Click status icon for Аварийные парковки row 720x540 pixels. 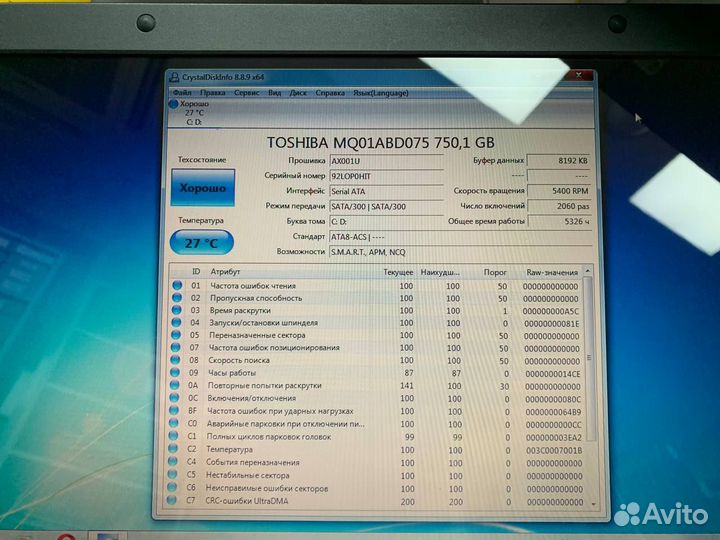coord(174,423)
